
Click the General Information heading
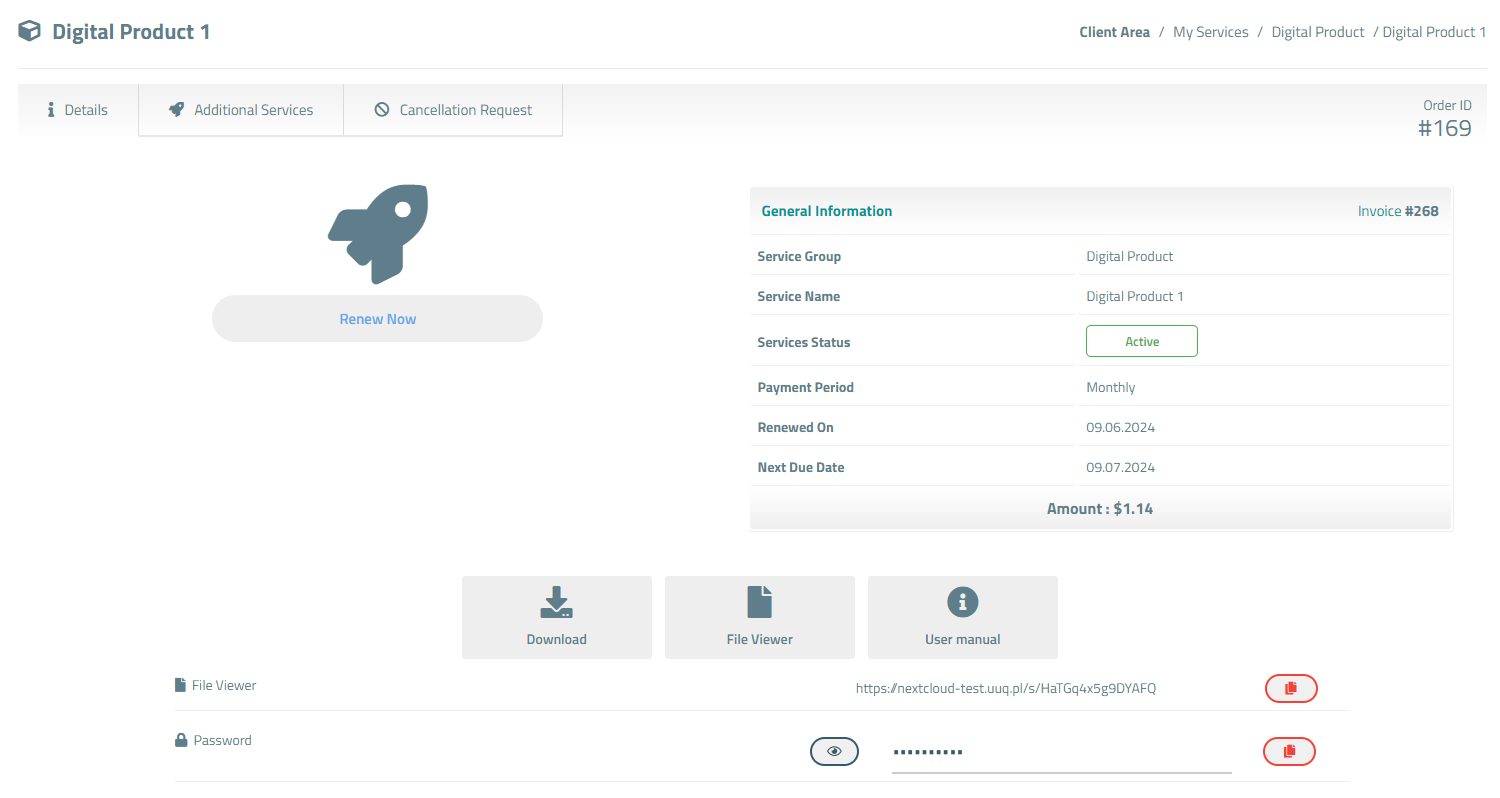coord(827,211)
